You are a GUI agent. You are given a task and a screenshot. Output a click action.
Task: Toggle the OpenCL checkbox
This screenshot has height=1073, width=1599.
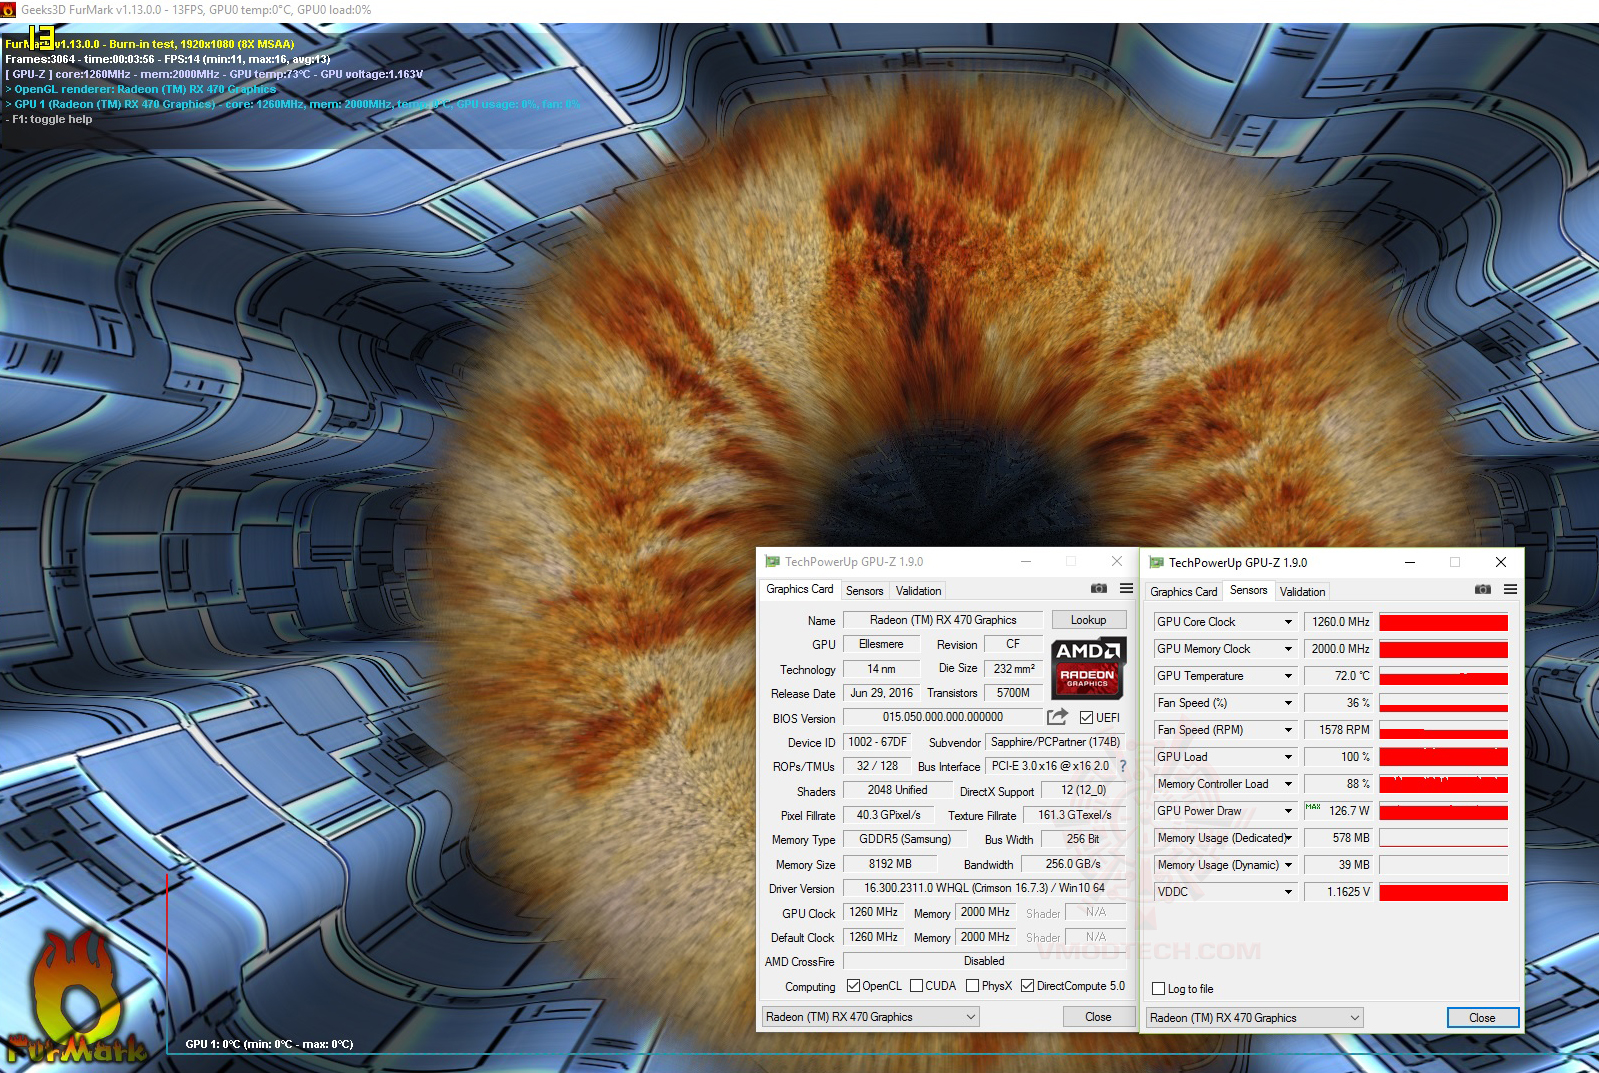click(853, 986)
